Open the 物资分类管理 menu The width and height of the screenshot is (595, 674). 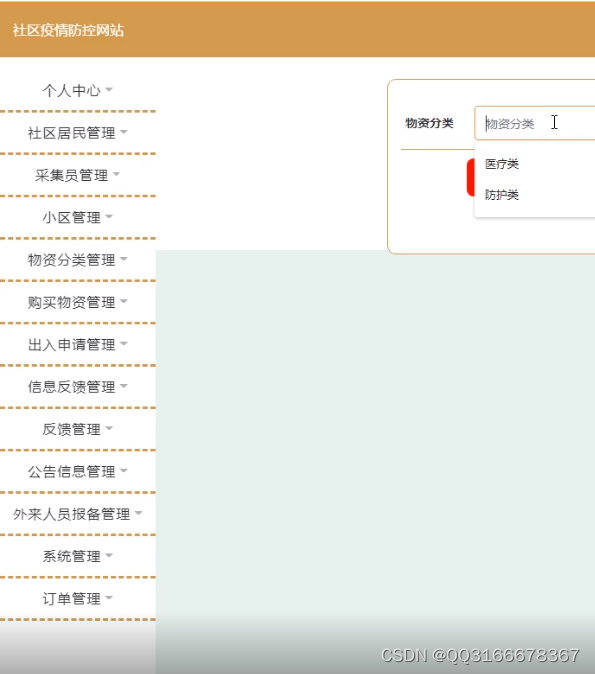coord(77,260)
